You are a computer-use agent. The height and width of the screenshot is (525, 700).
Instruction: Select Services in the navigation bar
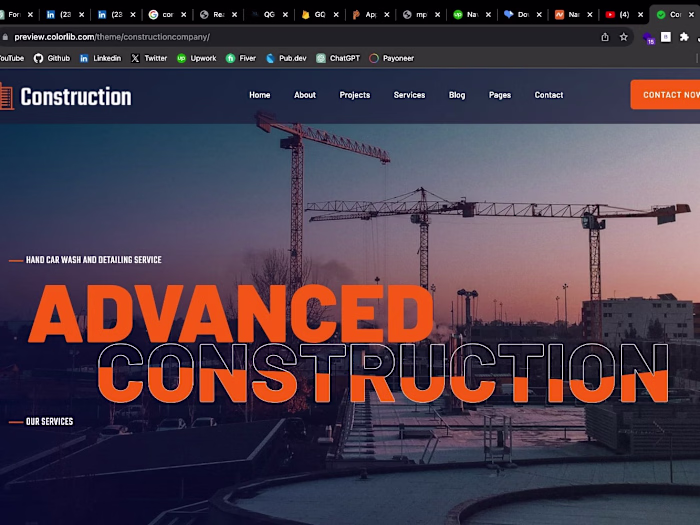pyautogui.click(x=409, y=95)
